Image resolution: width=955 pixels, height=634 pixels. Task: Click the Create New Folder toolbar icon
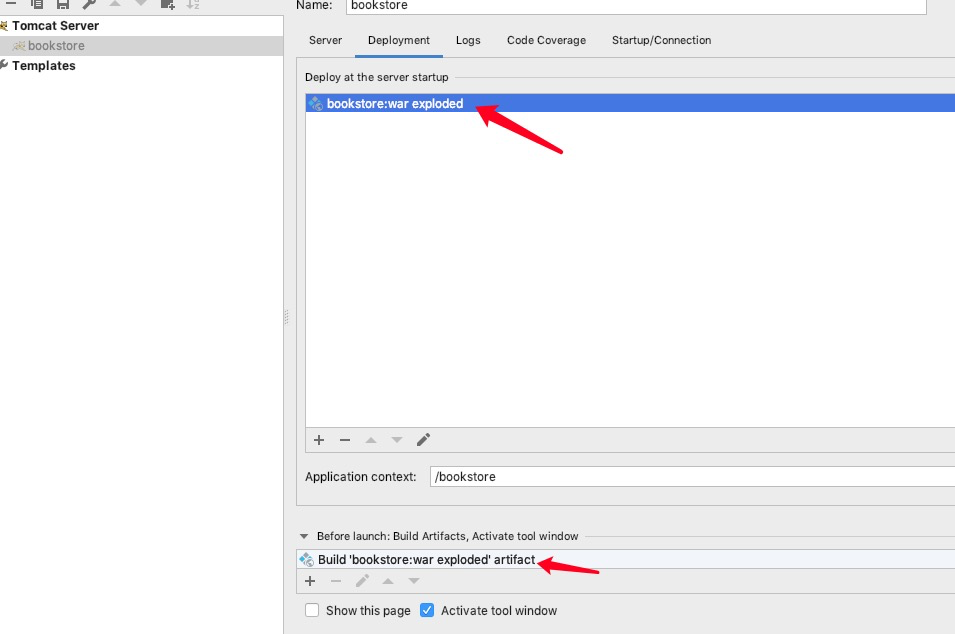click(x=167, y=4)
